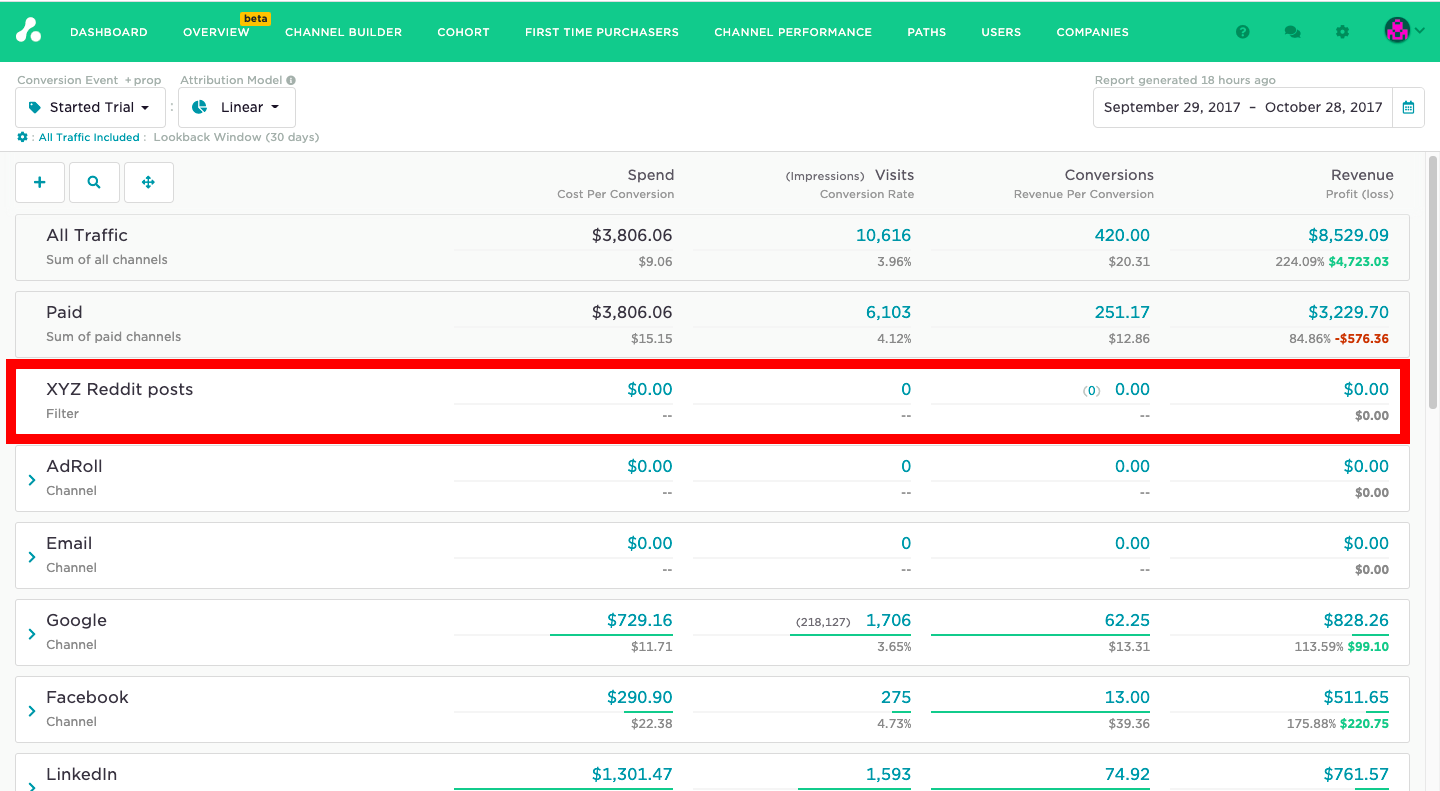Go to the Users tab

coord(1001,32)
